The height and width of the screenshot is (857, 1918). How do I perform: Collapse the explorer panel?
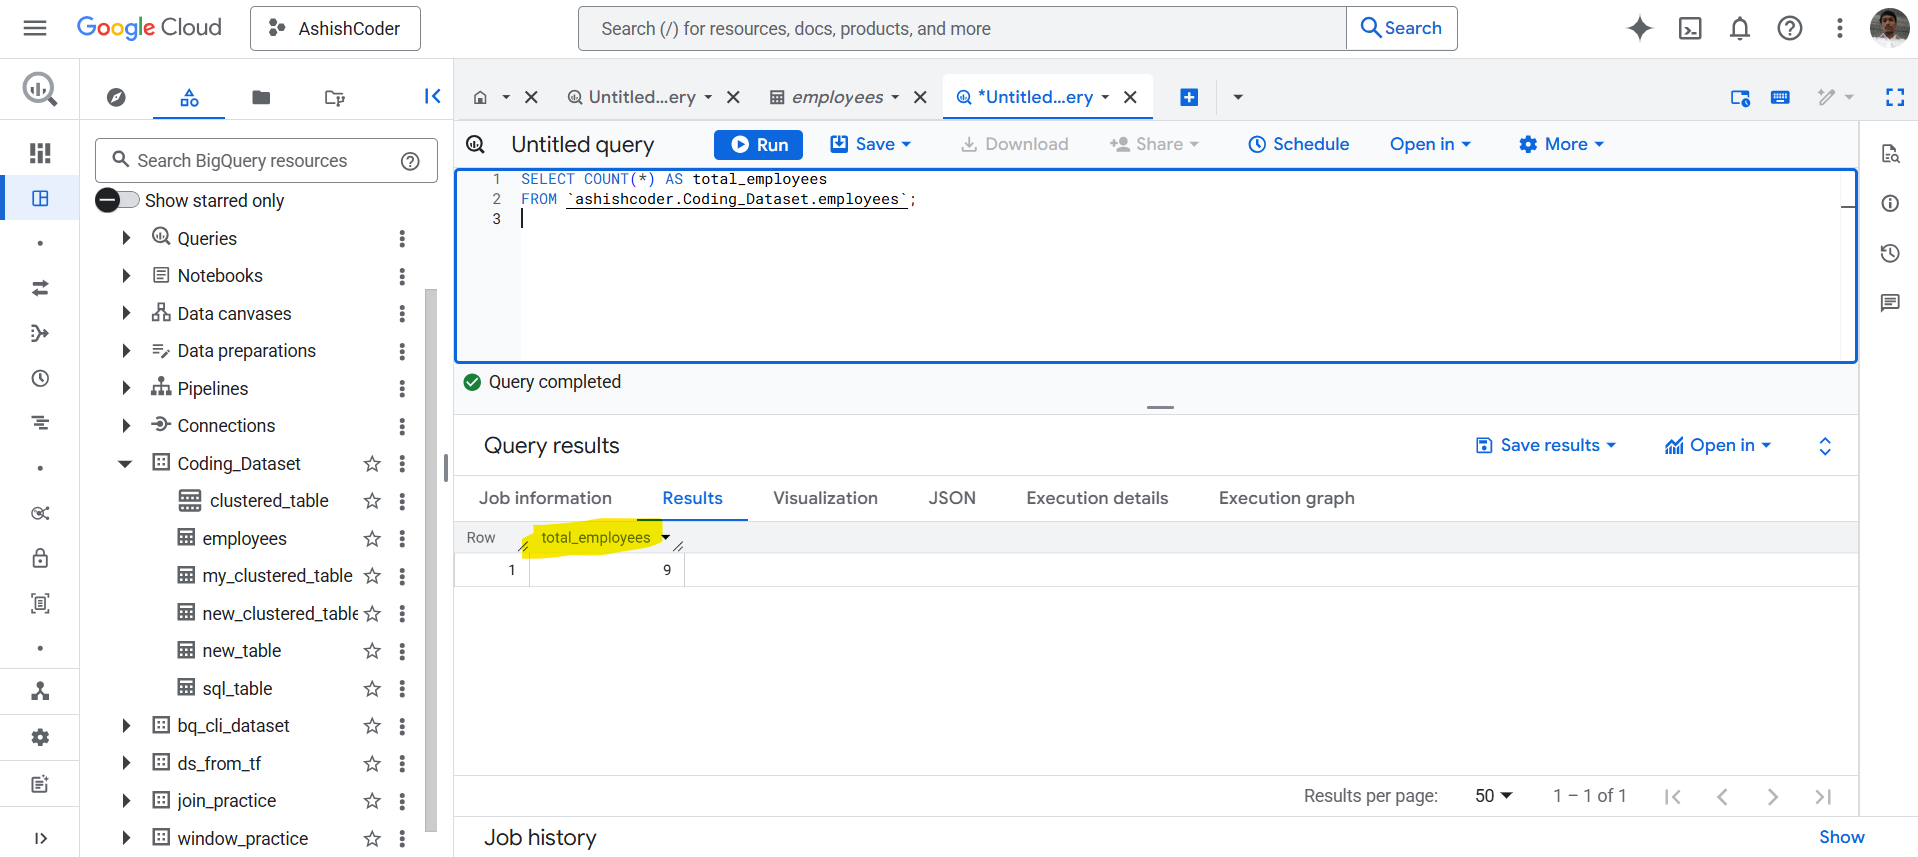[432, 96]
